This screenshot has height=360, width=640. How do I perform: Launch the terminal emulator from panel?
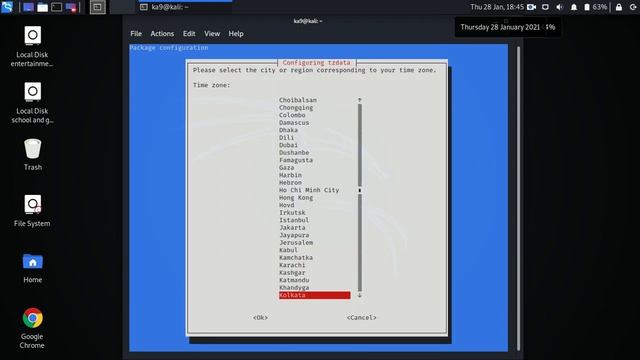pyautogui.click(x=57, y=7)
